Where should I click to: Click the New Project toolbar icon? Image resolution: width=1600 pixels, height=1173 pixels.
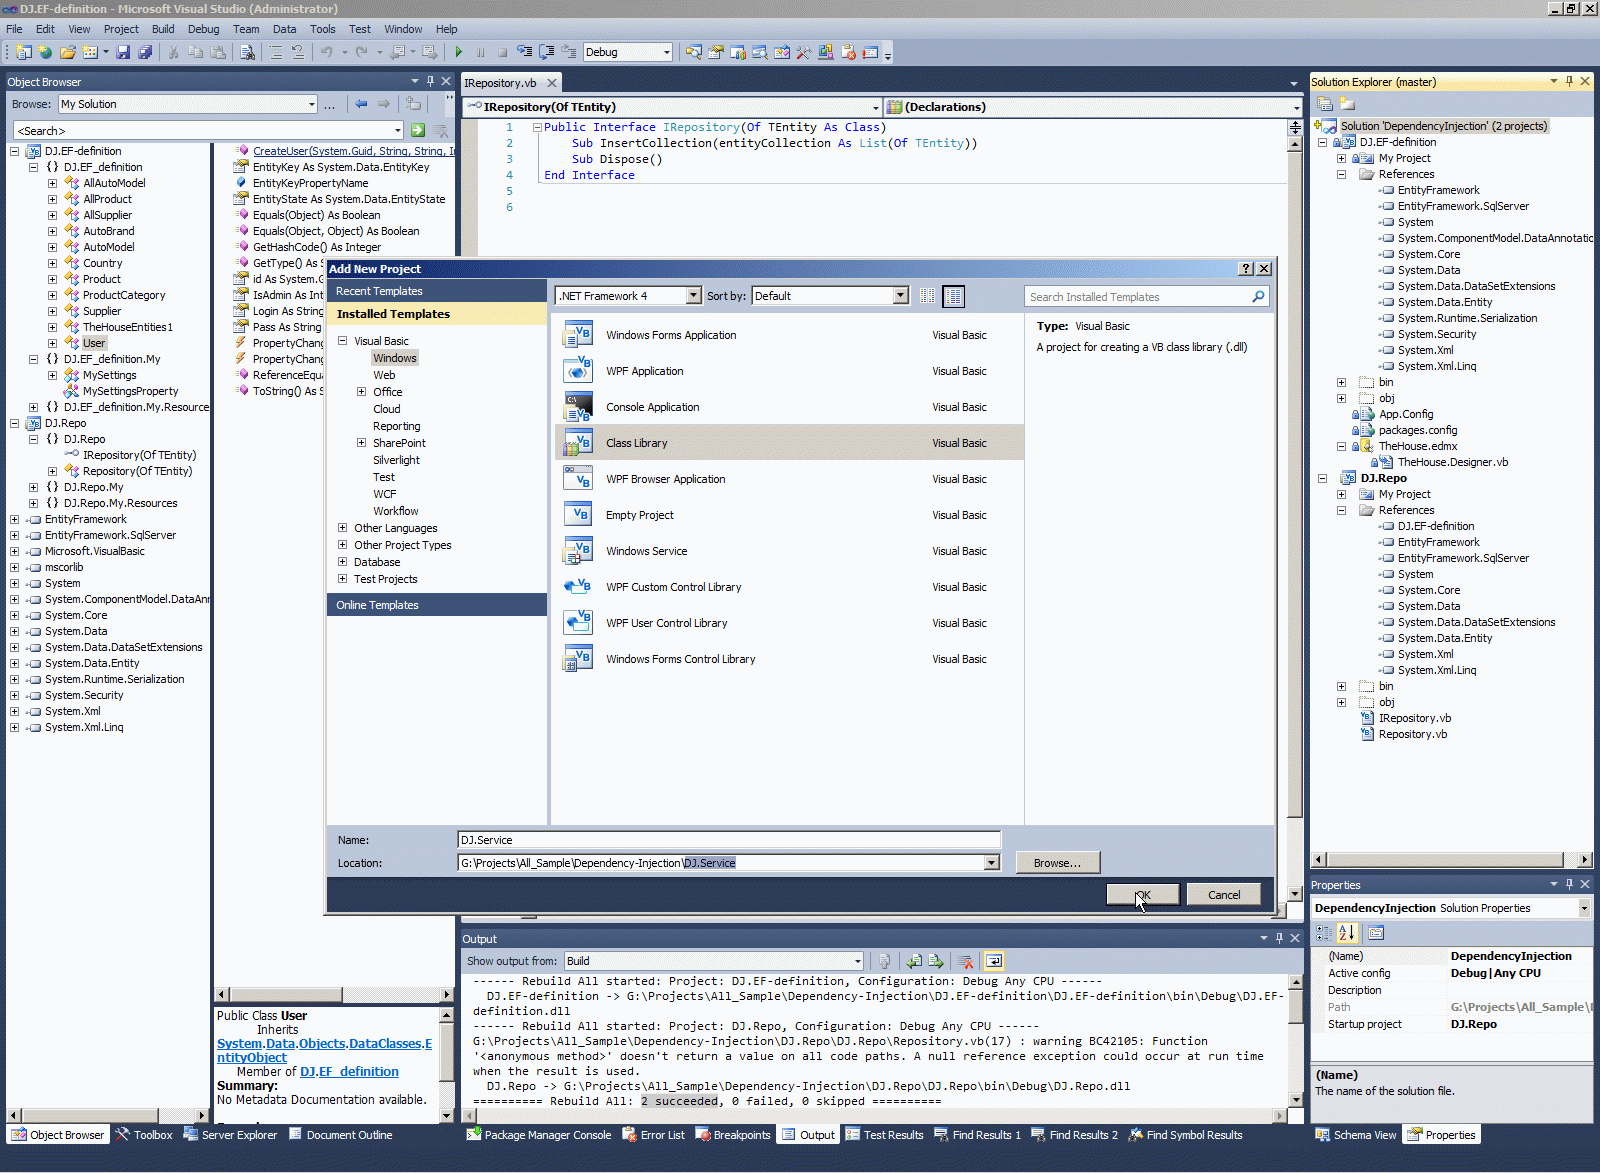(x=22, y=52)
